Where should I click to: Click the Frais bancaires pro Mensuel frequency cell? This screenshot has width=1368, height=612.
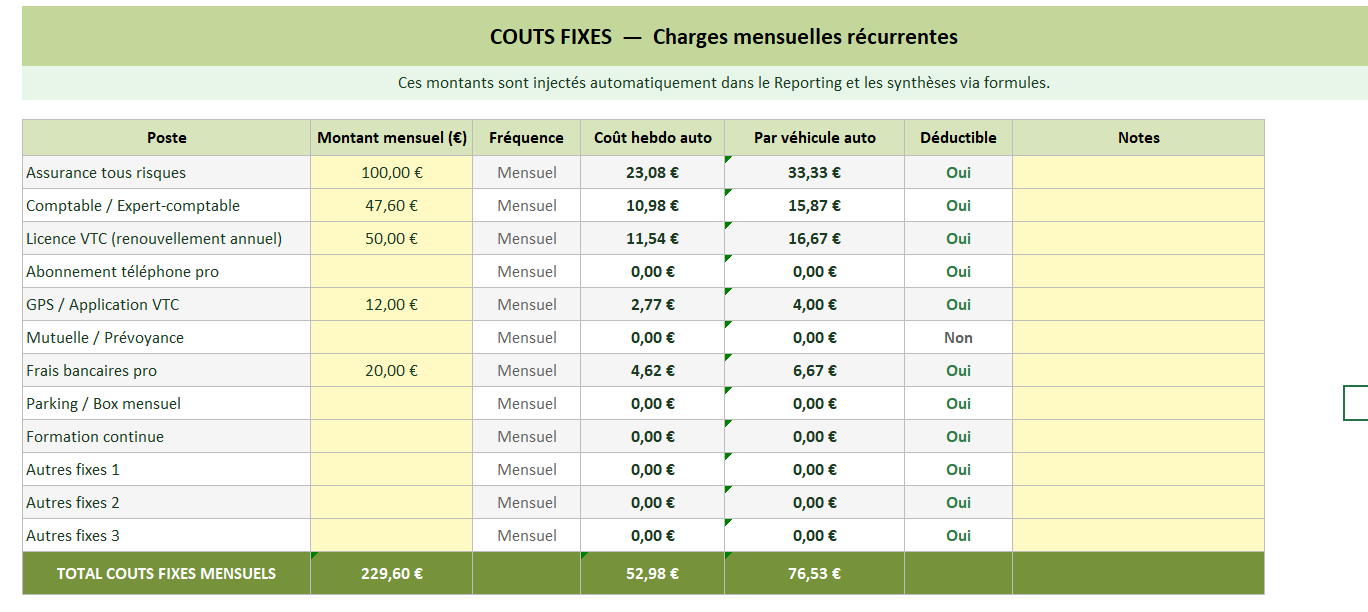526,370
